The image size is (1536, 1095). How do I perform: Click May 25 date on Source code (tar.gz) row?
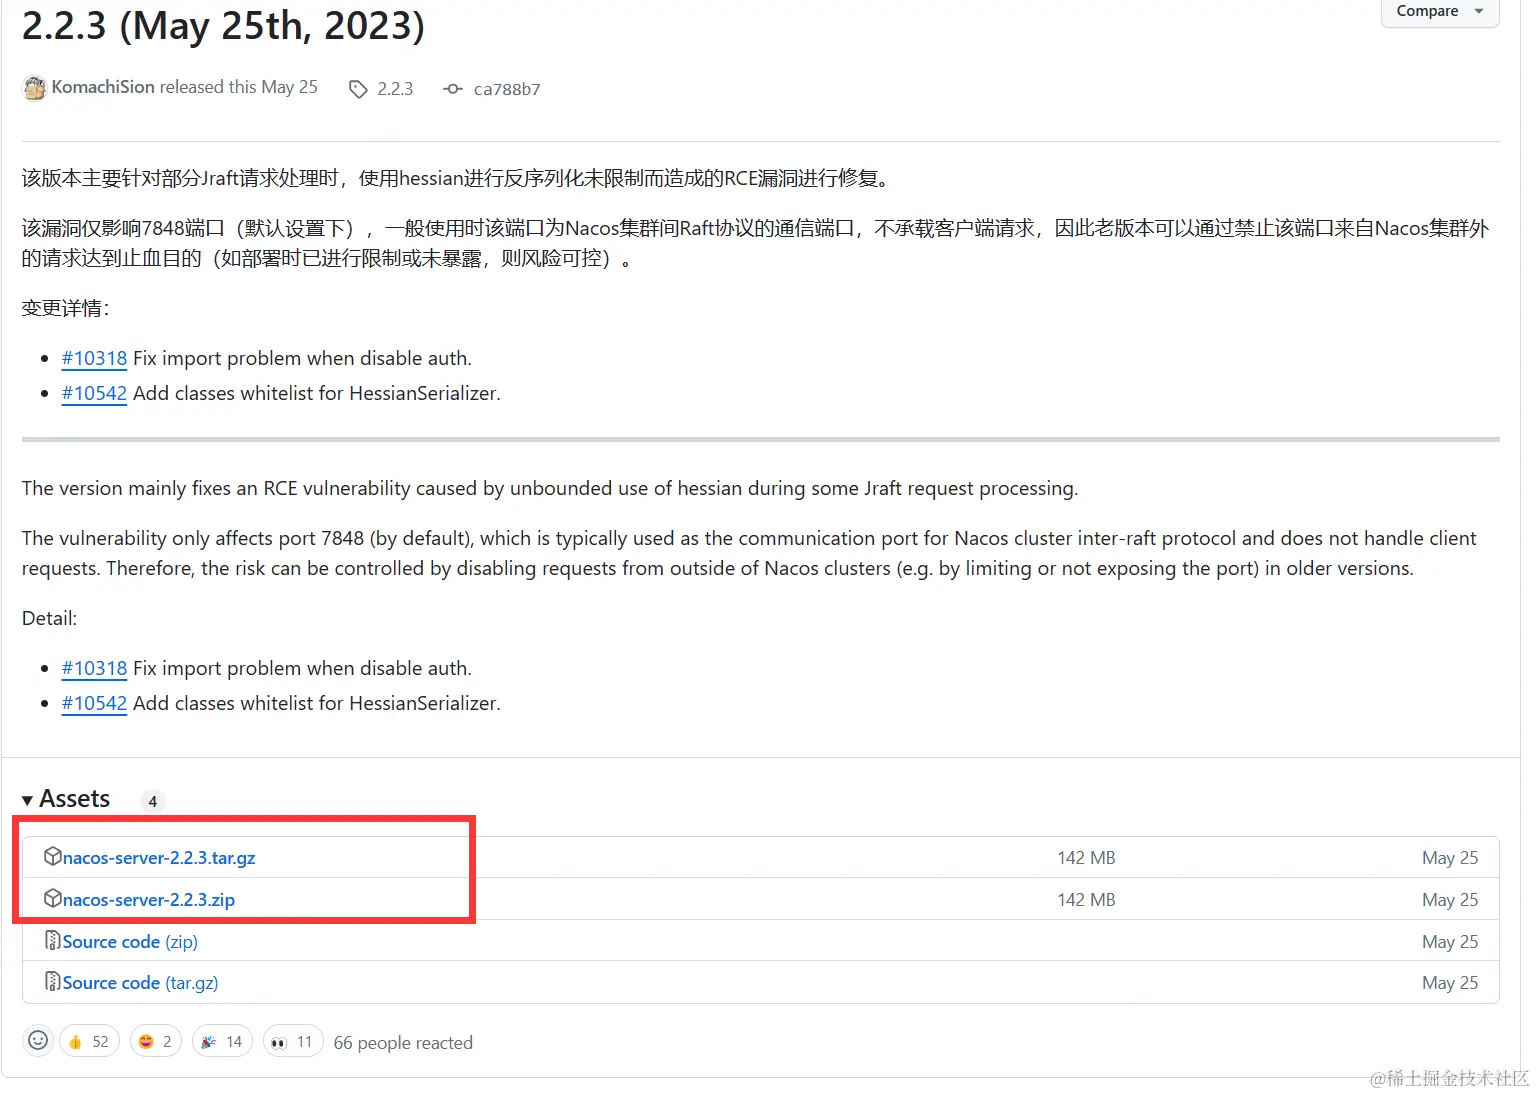coord(1450,983)
